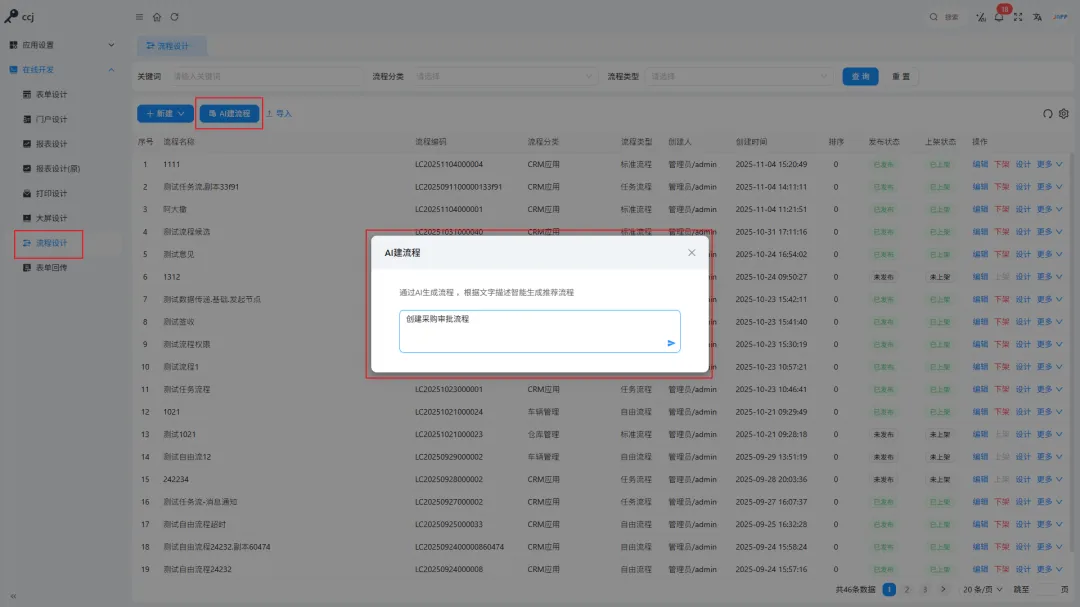This screenshot has height=607, width=1080.
Task: Click the page reload icon next to the home icon
Action: pyautogui.click(x=175, y=17)
